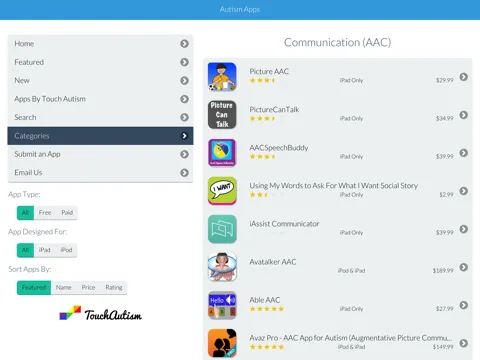This screenshot has width=480, height=360.
Task: Sort apps by Rating
Action: tap(114, 287)
